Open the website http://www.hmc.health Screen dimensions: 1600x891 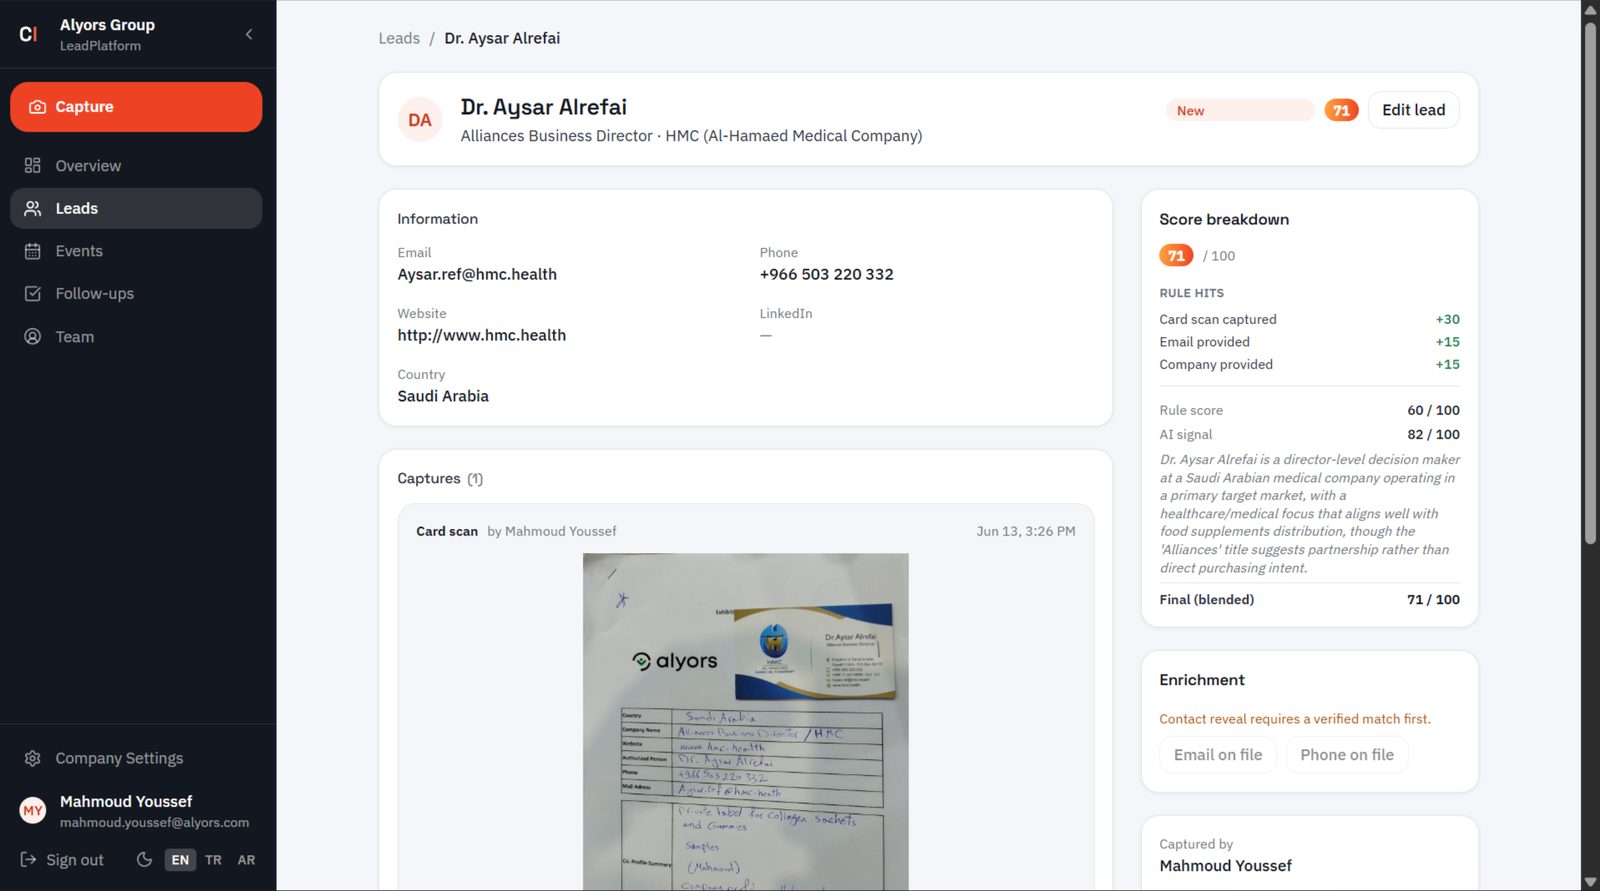tap(481, 335)
